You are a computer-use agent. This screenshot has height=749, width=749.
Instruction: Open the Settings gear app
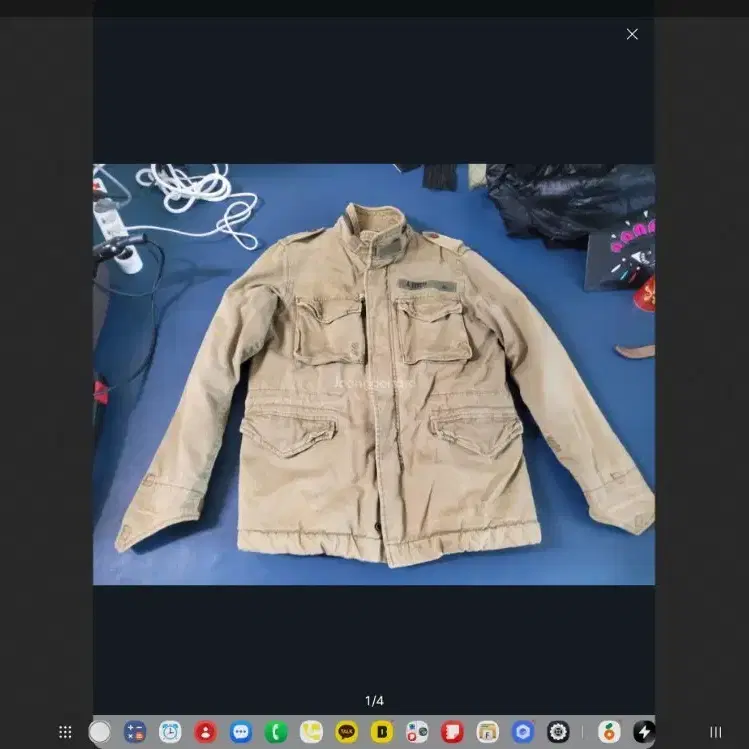[557, 732]
